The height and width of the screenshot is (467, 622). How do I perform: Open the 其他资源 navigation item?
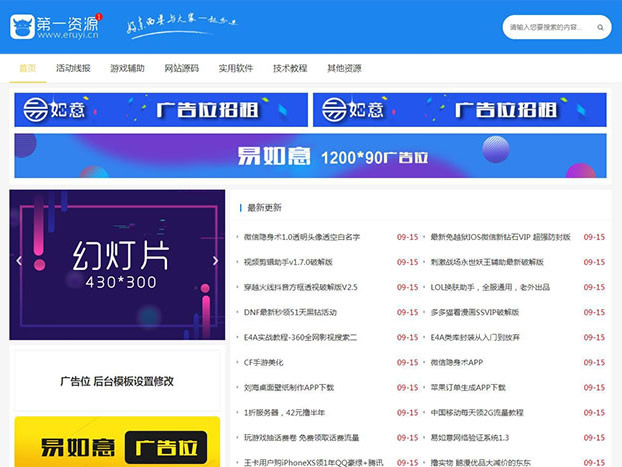pyautogui.click(x=344, y=68)
